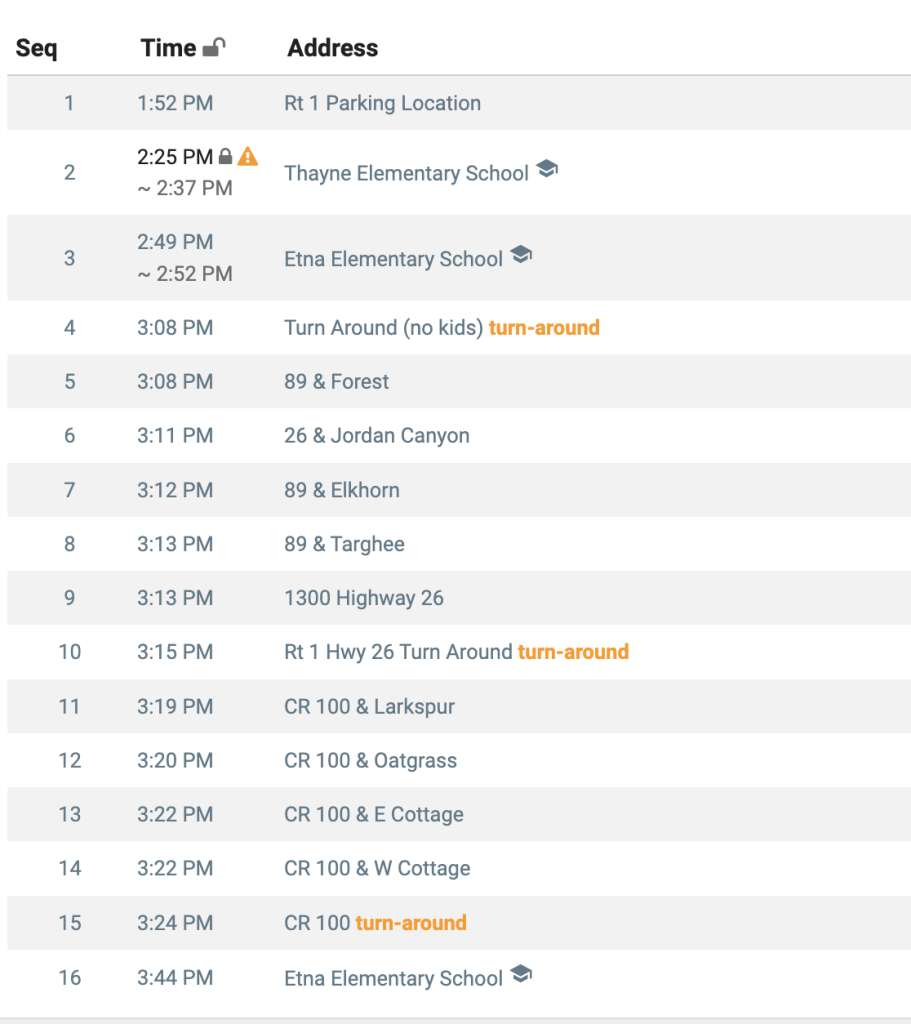Viewport: 911px width, 1024px height.
Task: Click graduation cap icon on stop 3 Etna Elementary
Action: [x=521, y=255]
